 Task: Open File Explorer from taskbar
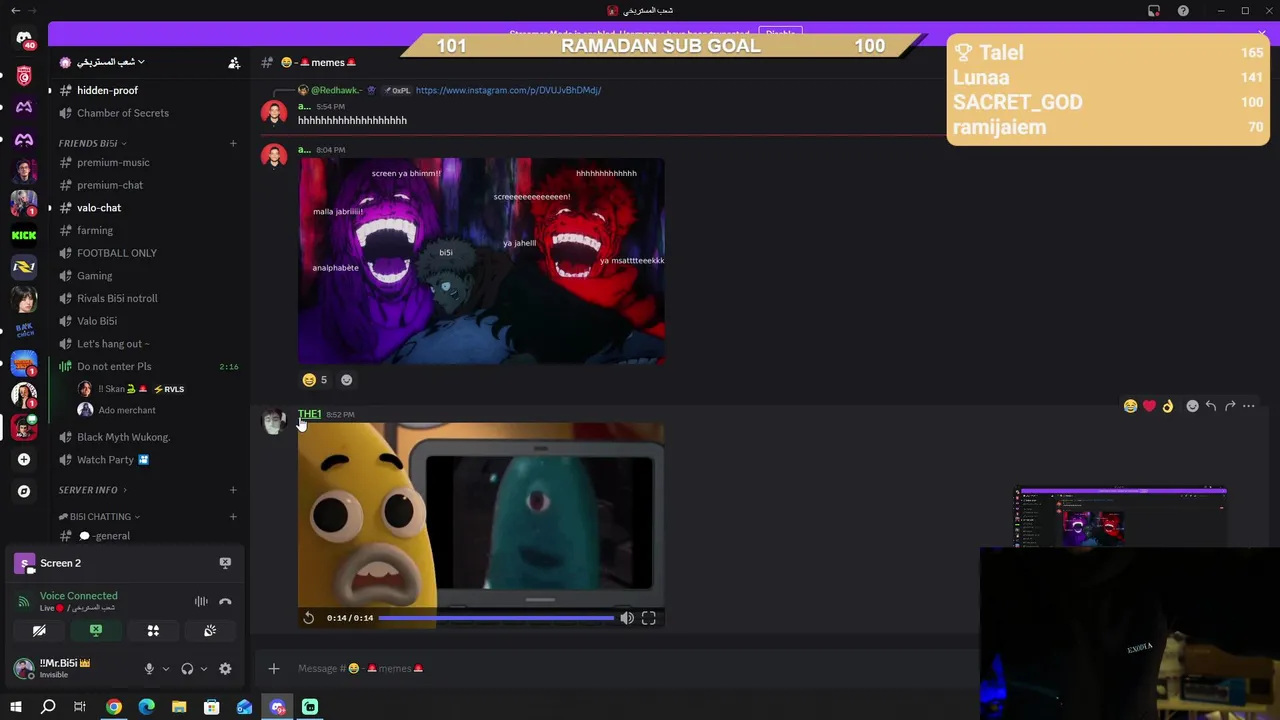(x=179, y=707)
